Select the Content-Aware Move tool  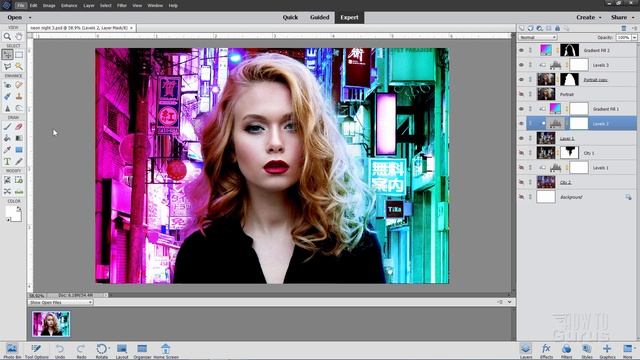tap(7, 191)
